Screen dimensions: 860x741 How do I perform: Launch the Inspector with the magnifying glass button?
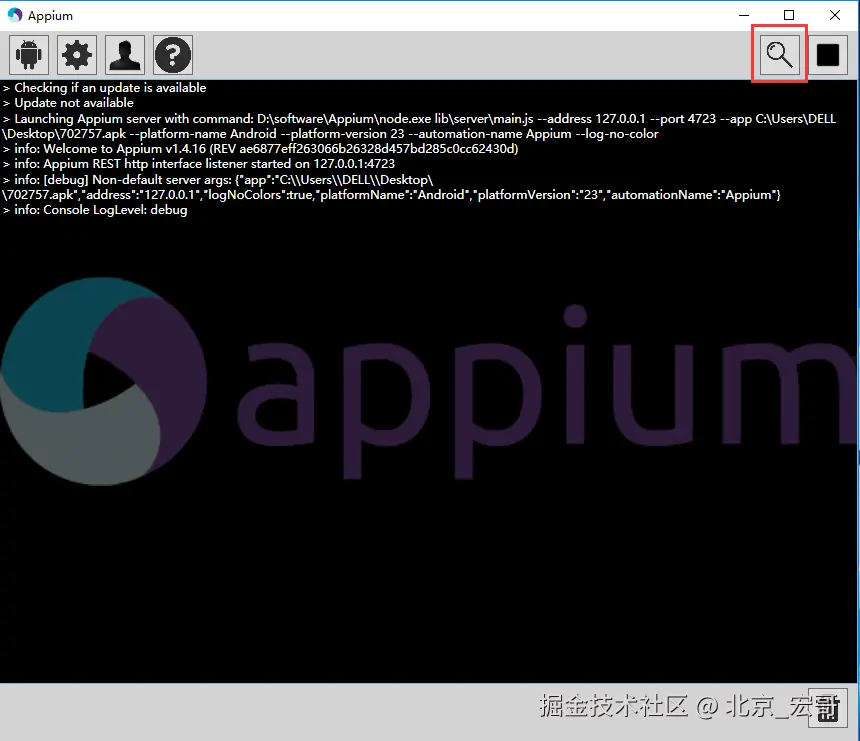click(x=779, y=54)
